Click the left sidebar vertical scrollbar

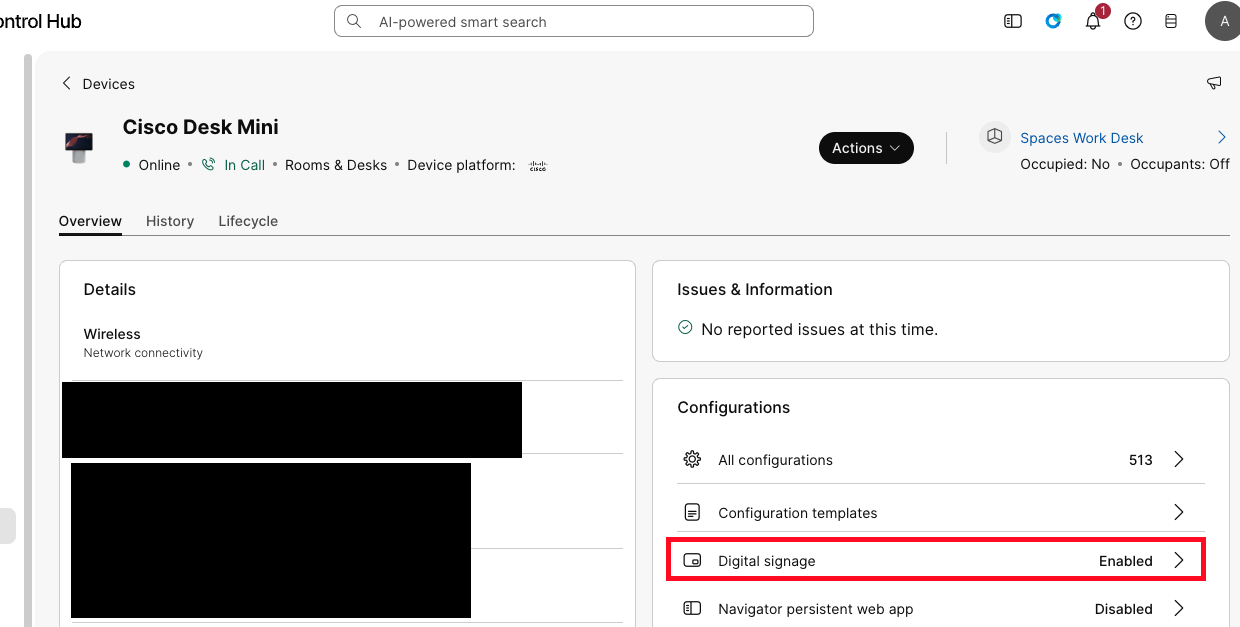pyautogui.click(x=29, y=340)
